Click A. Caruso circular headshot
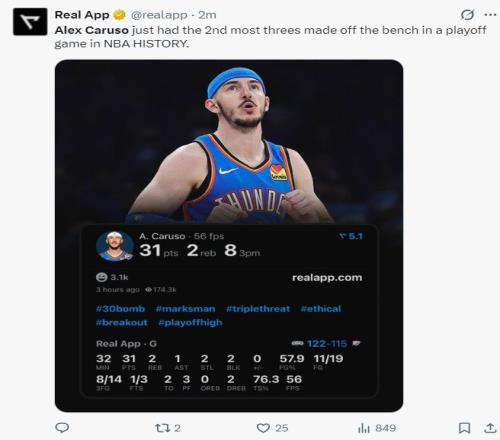 tap(115, 246)
